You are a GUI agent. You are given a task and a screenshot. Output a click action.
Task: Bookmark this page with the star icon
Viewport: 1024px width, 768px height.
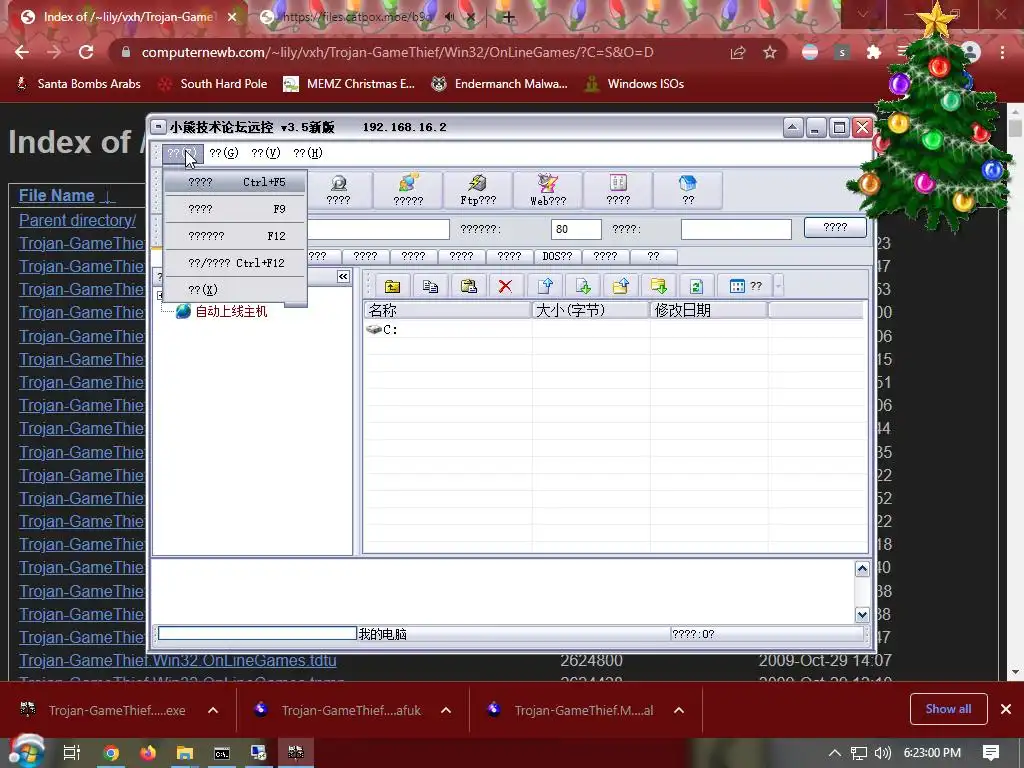click(770, 52)
